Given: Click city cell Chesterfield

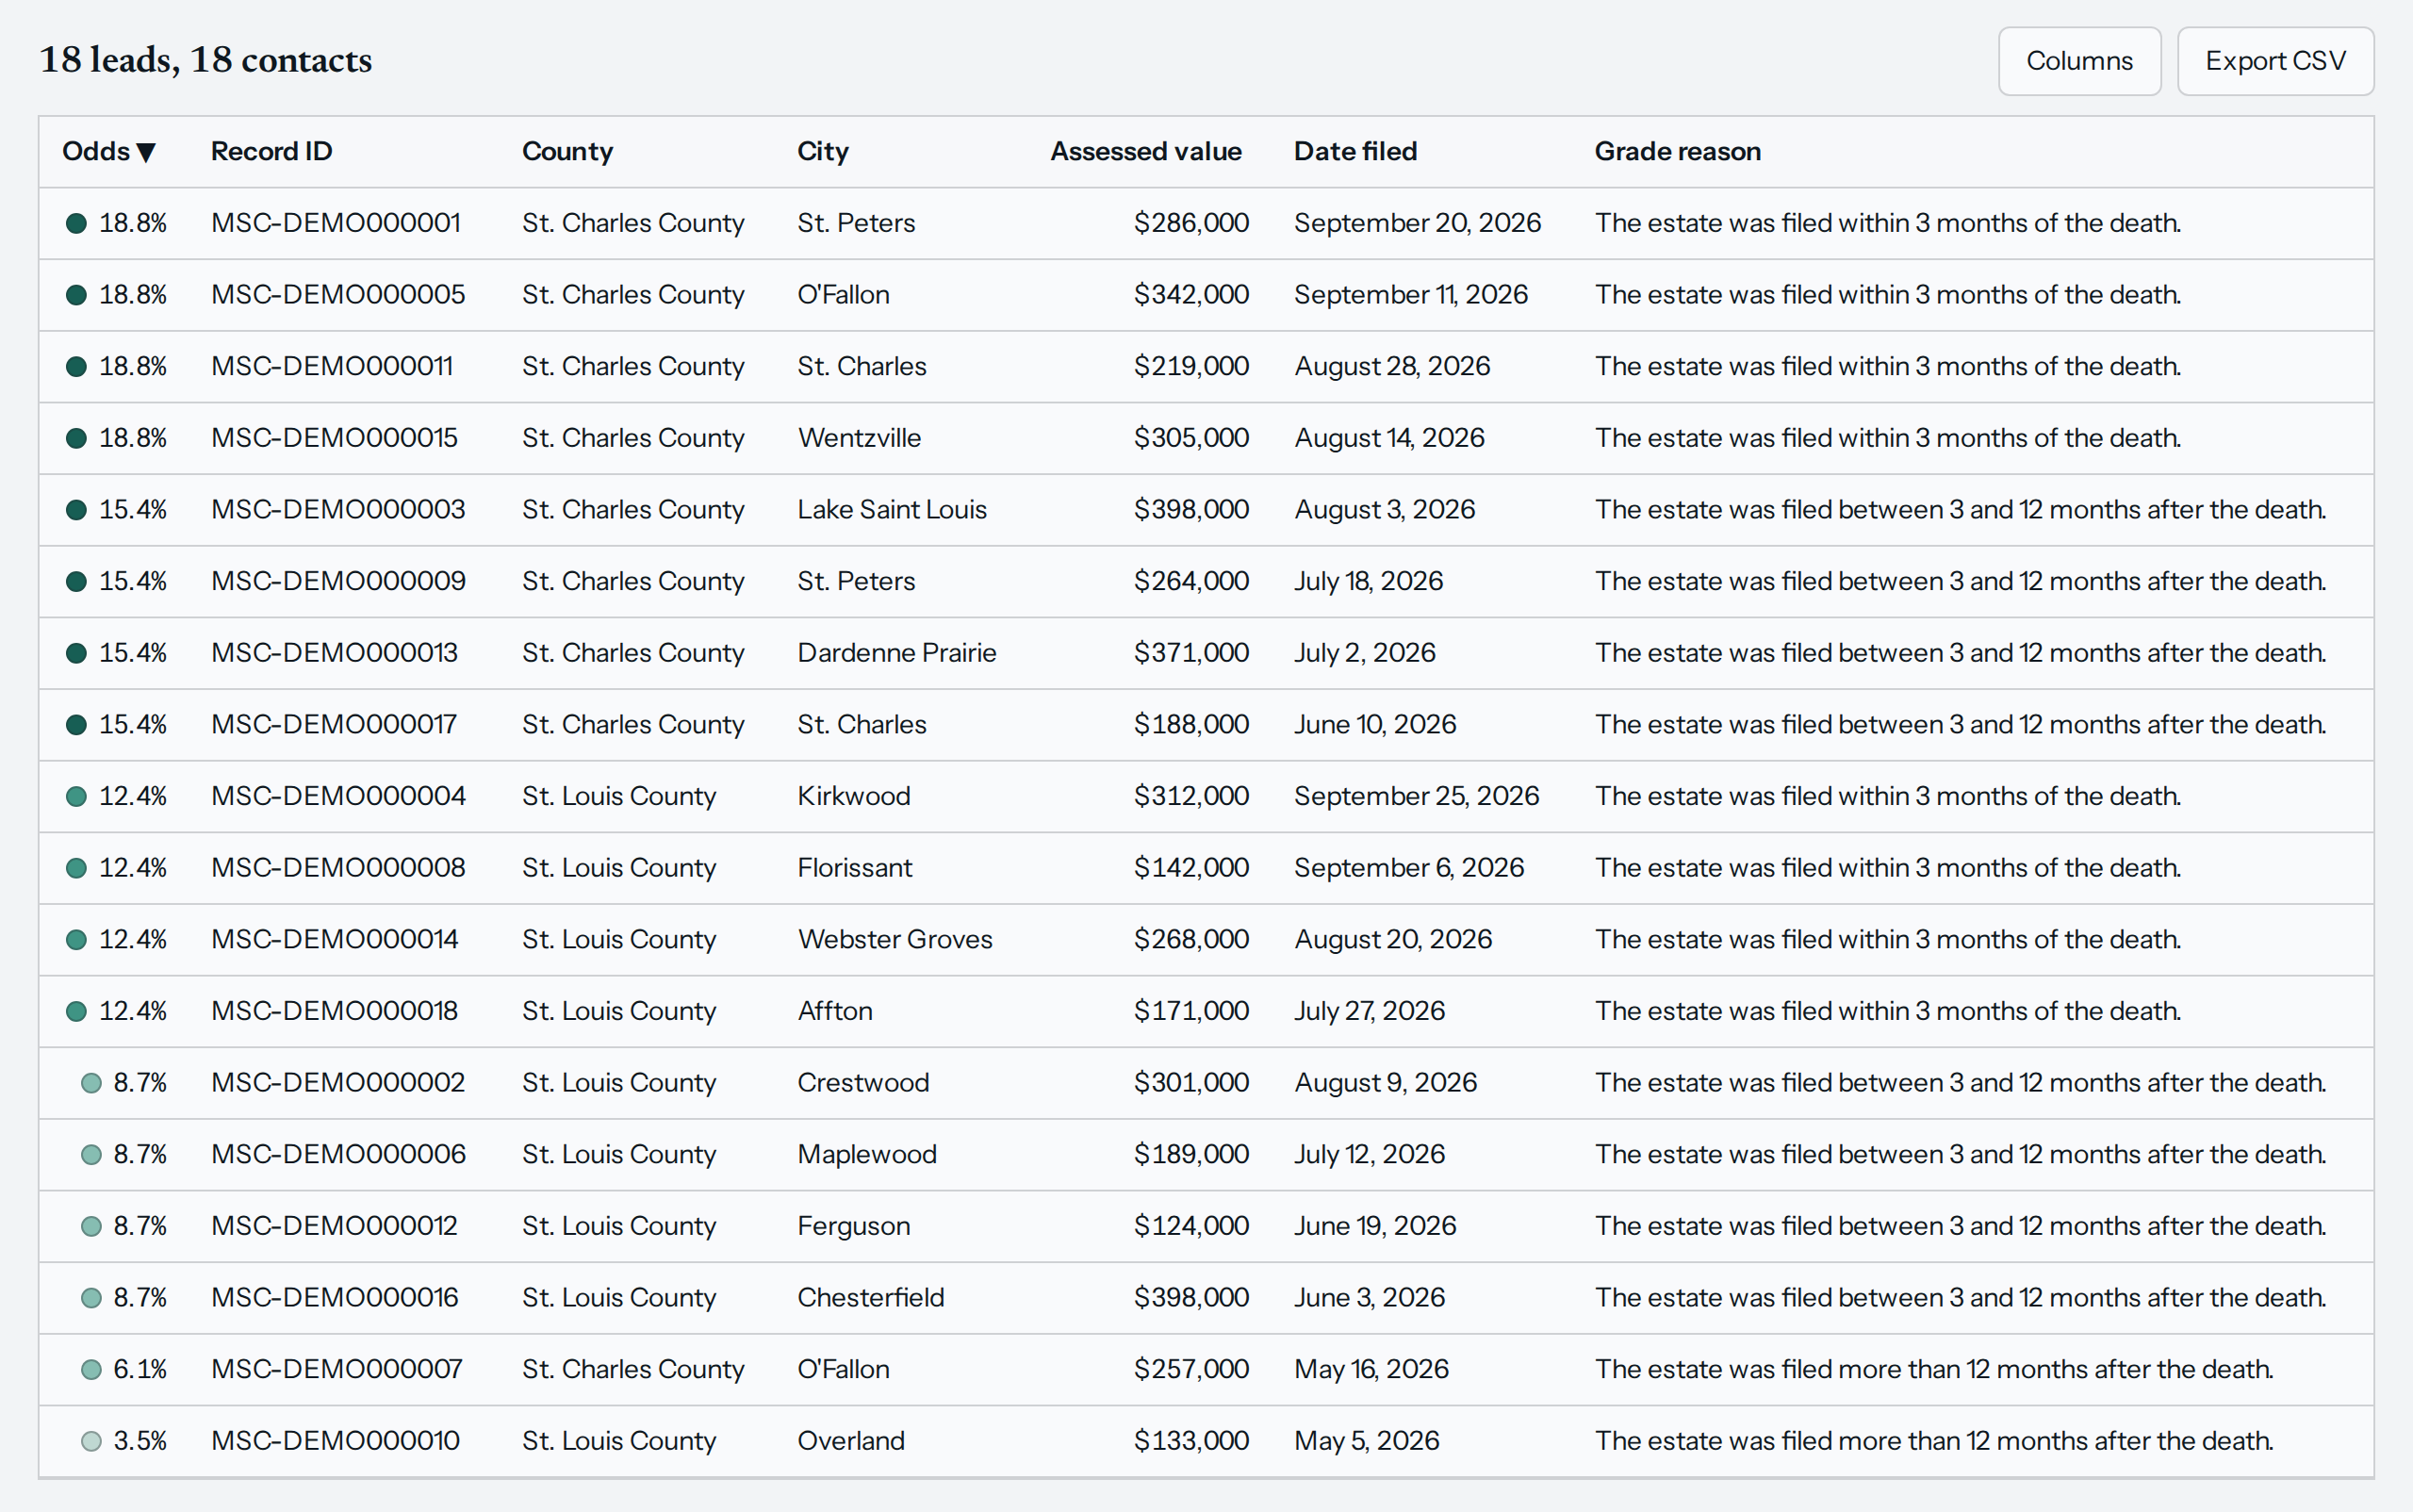Looking at the screenshot, I should 871,1298.
